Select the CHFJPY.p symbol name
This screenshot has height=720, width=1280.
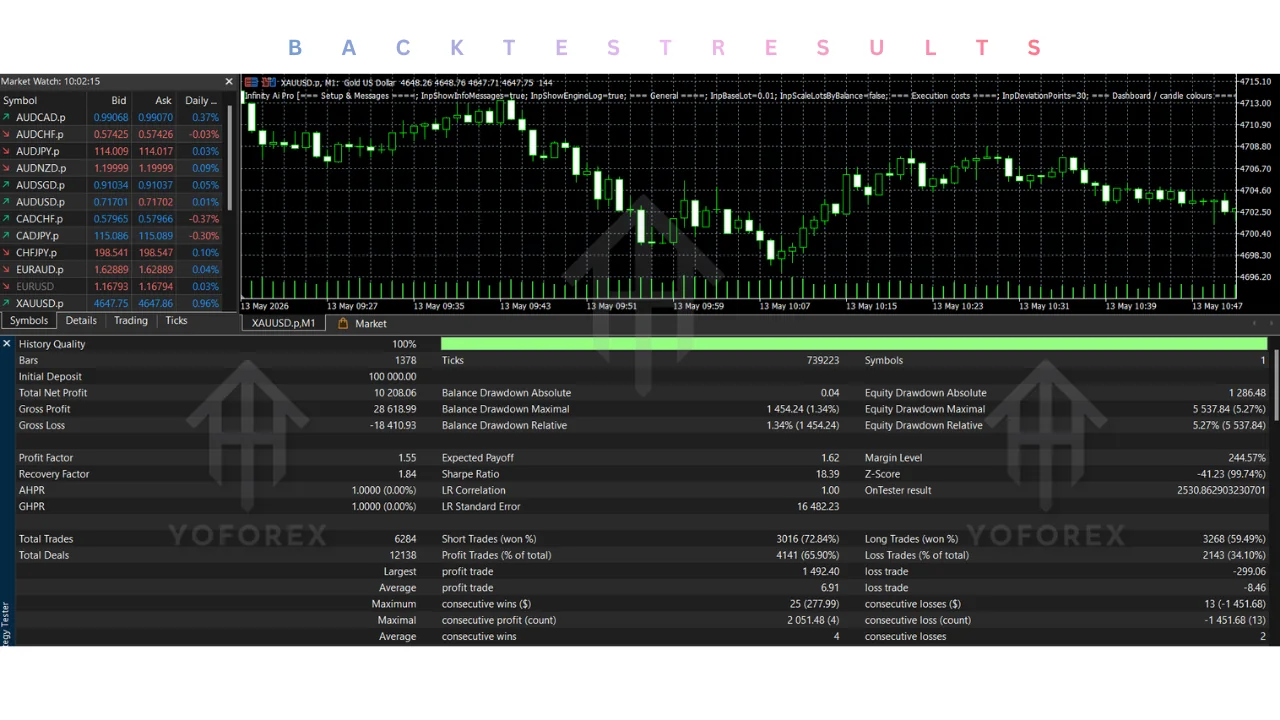point(37,253)
